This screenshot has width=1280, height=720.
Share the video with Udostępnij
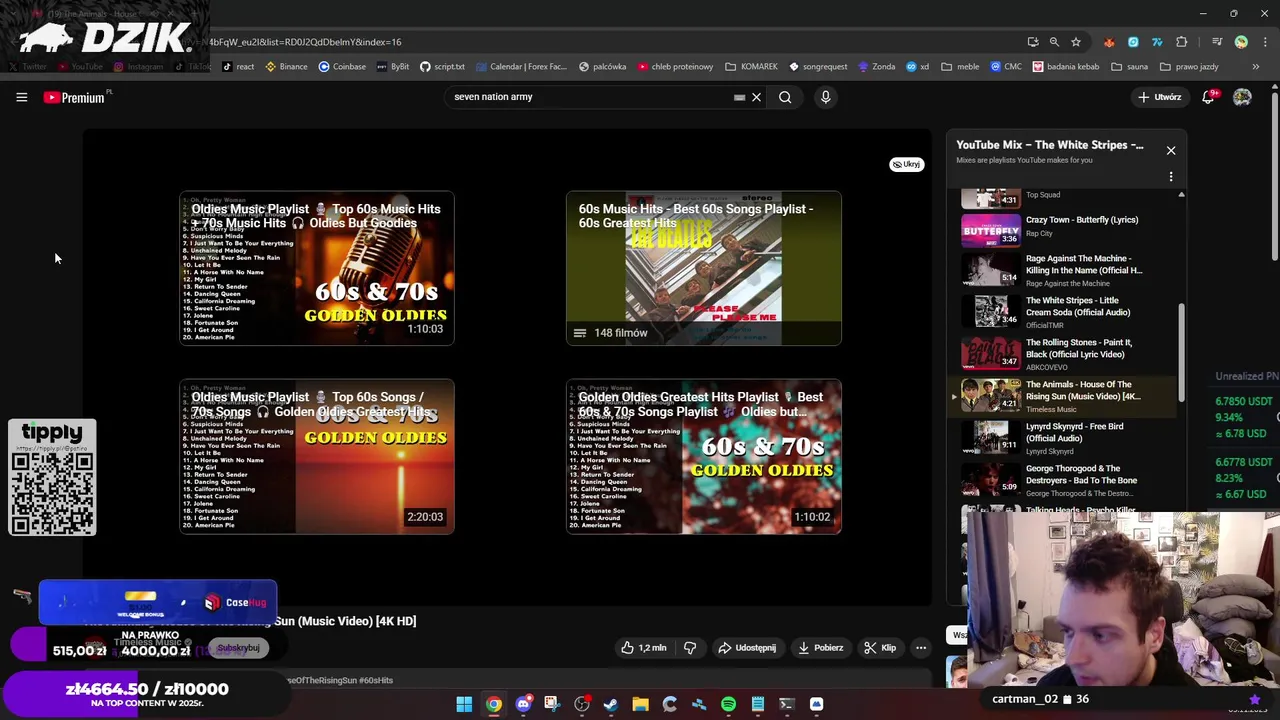[x=747, y=648]
